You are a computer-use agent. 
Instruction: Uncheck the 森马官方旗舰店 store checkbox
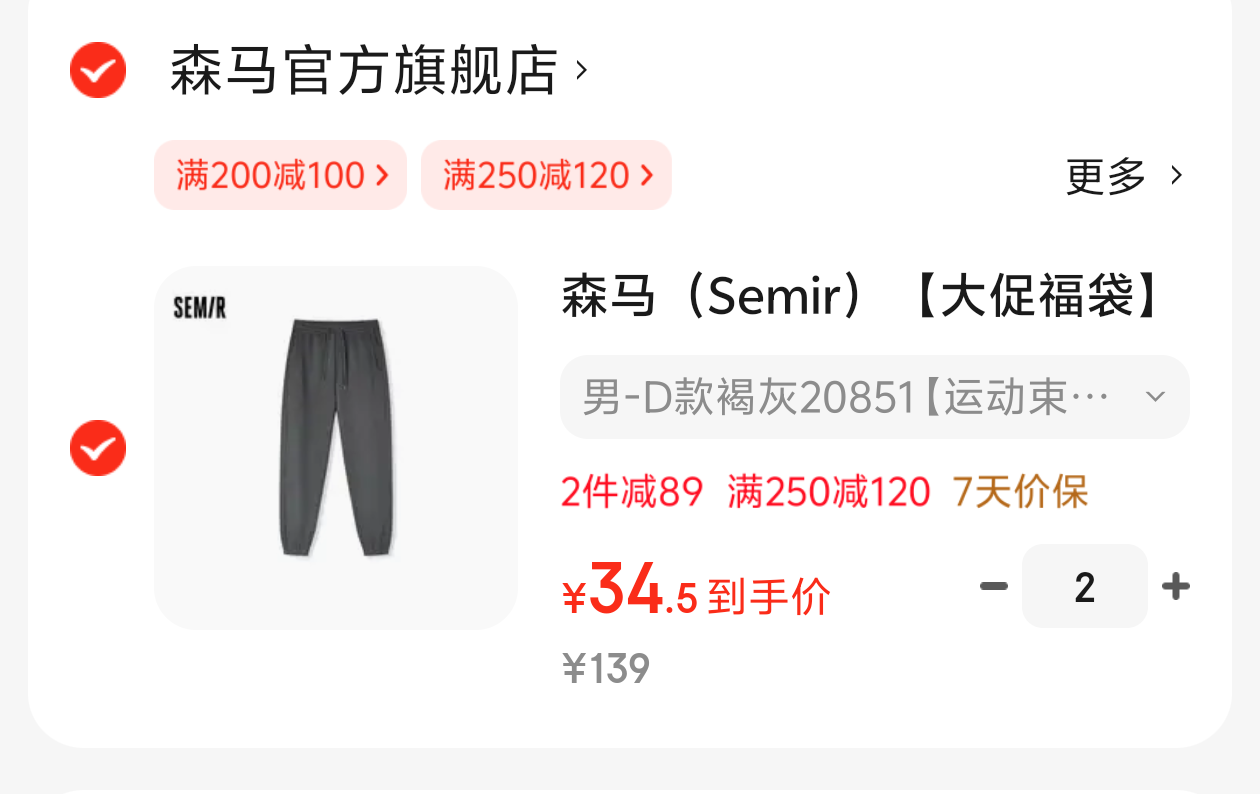point(98,70)
